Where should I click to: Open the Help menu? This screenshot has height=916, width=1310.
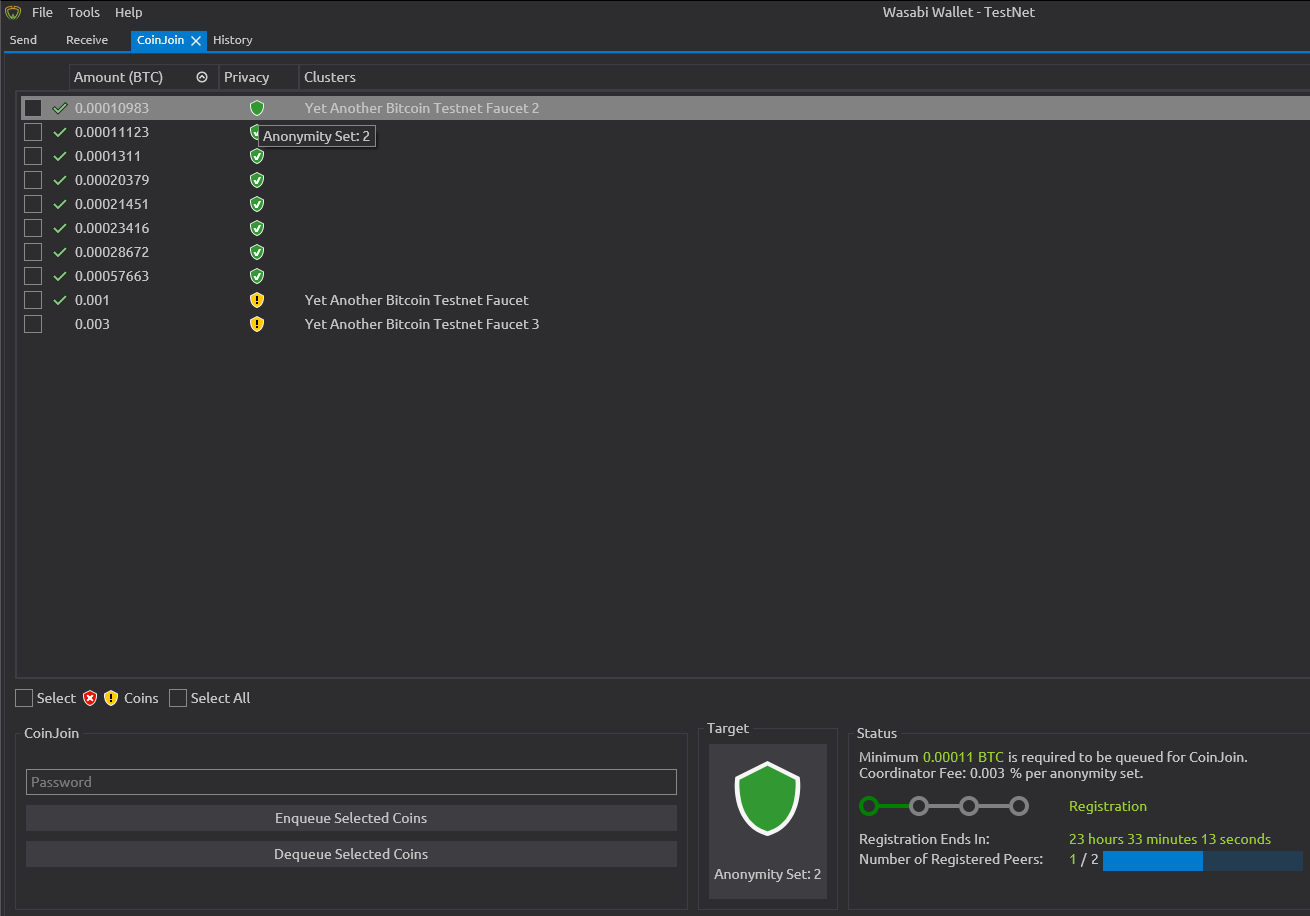click(x=128, y=13)
